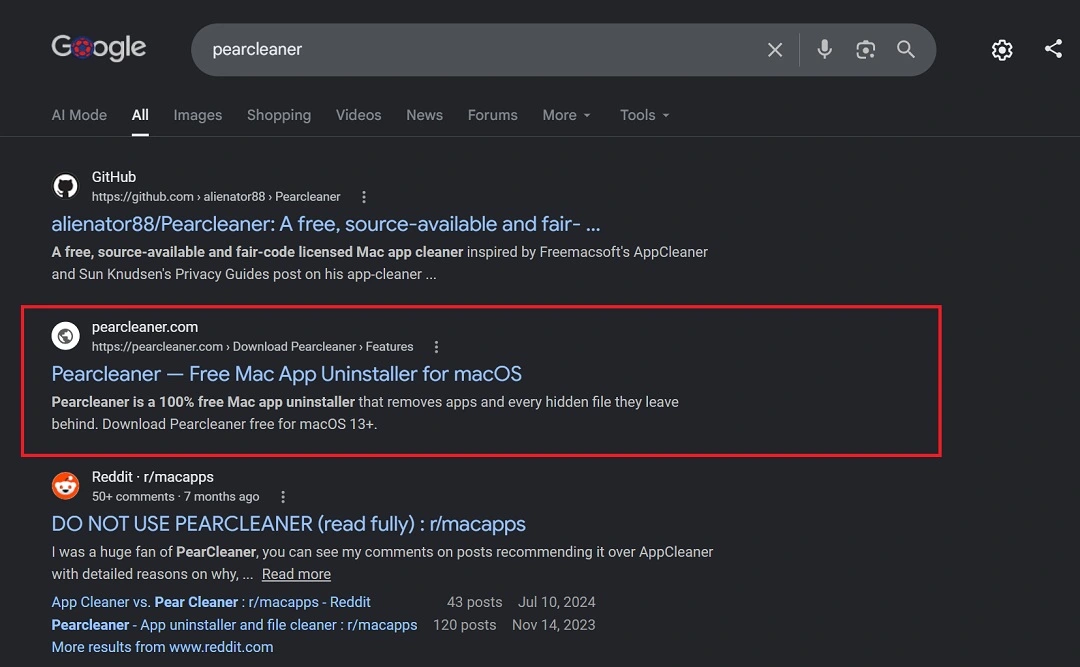1080x667 pixels.
Task: Open three-dot menu for the pearcleaner.com result
Action: point(436,347)
